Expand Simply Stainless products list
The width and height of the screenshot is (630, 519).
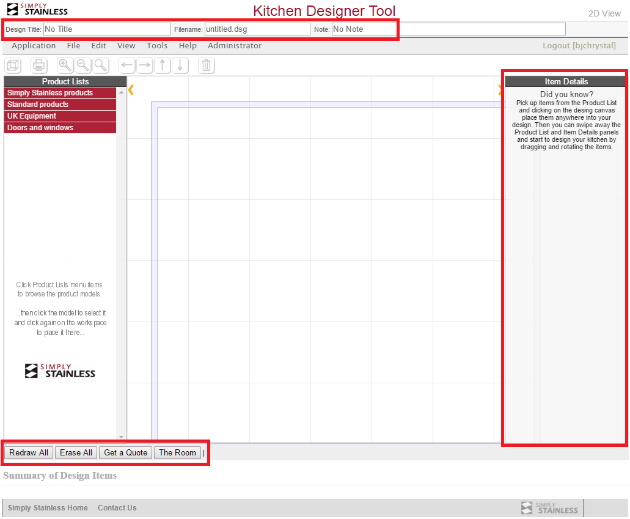point(60,93)
